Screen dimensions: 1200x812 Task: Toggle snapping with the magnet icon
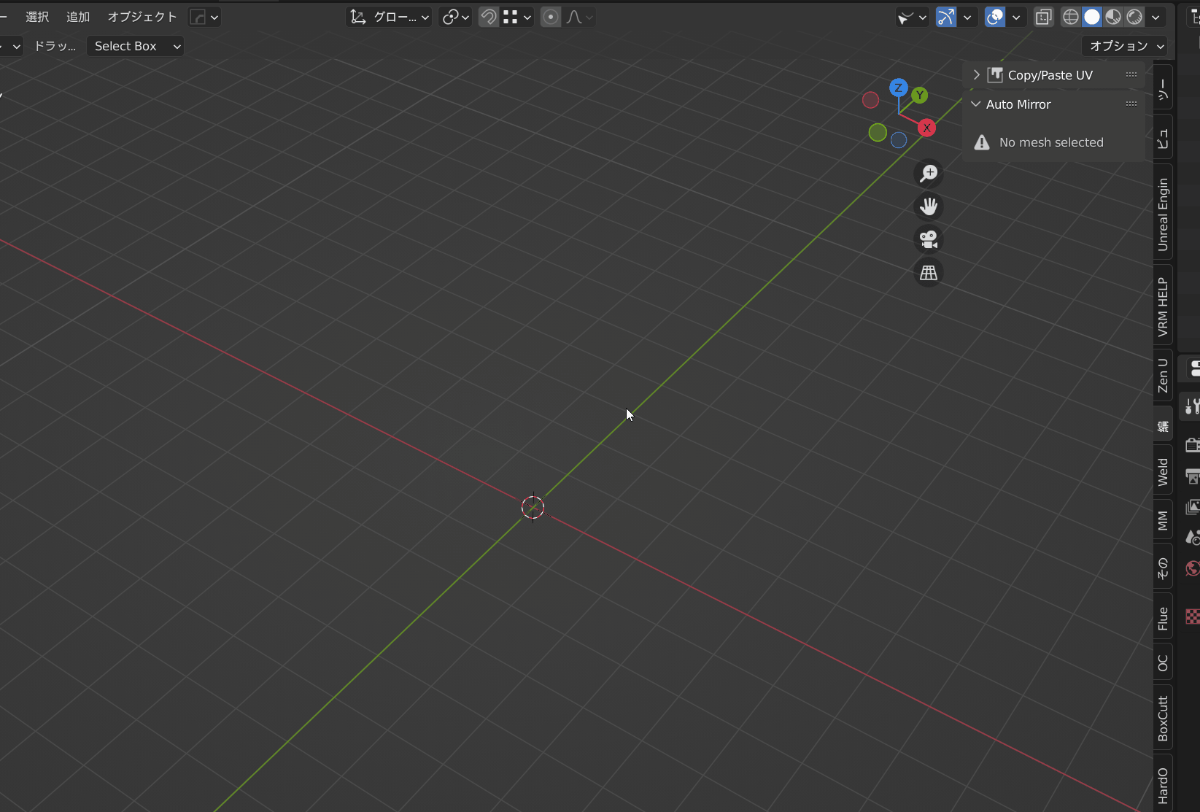coord(489,17)
